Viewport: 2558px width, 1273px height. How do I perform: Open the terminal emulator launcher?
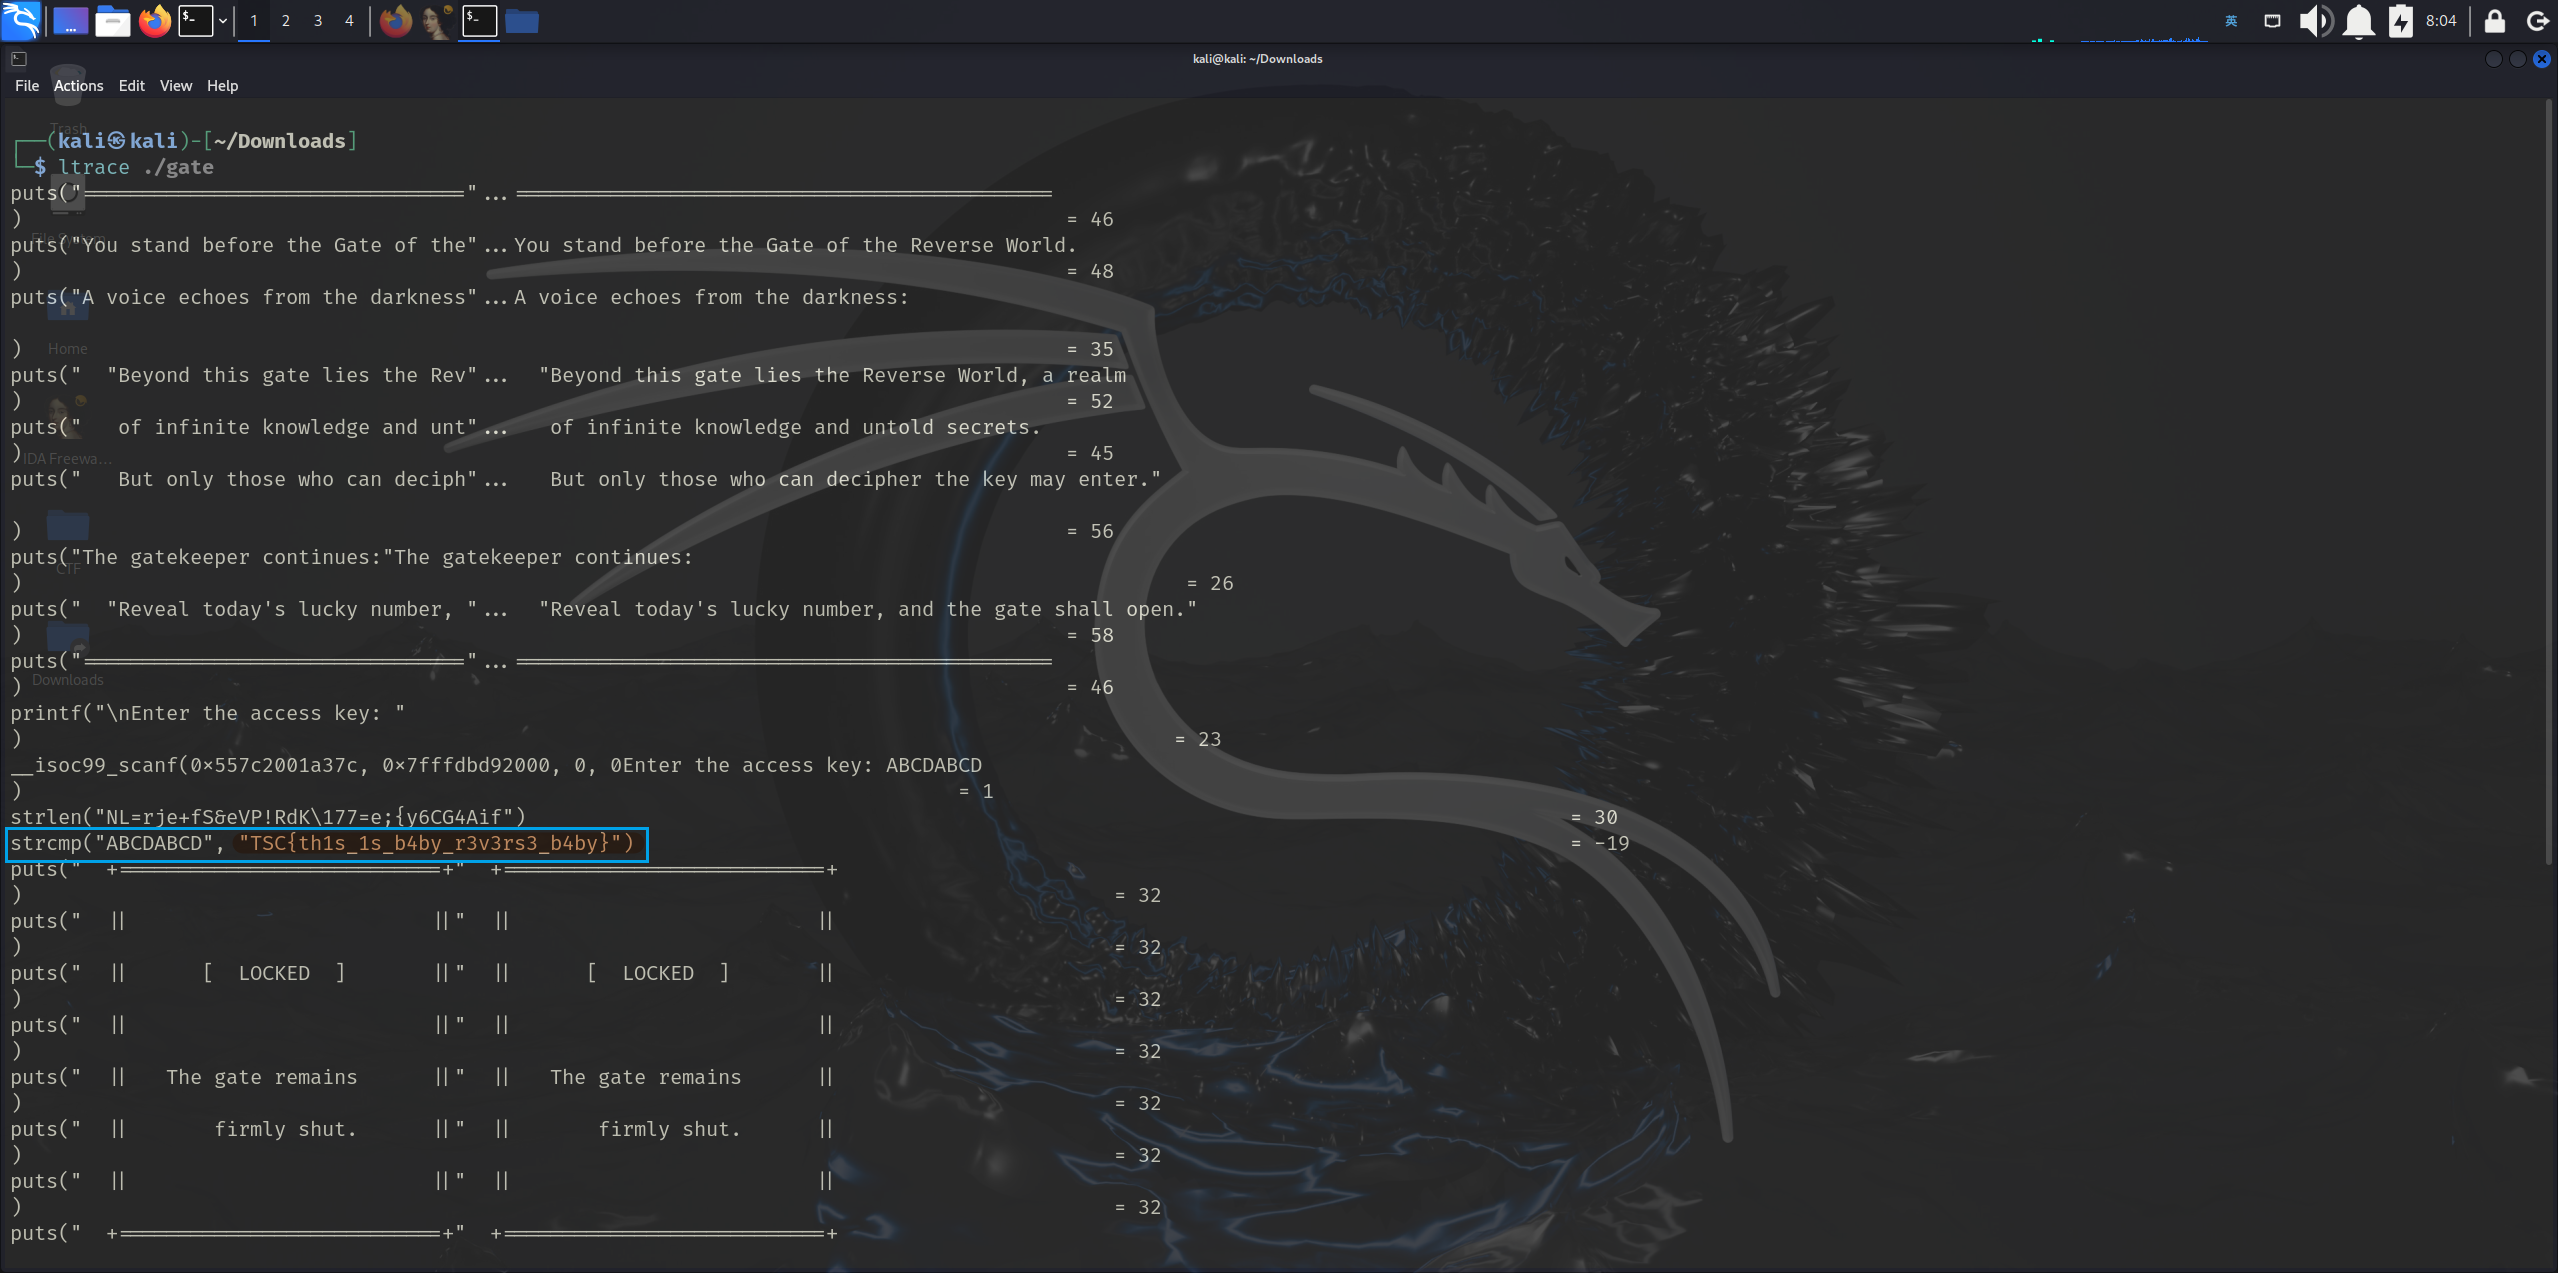195,21
